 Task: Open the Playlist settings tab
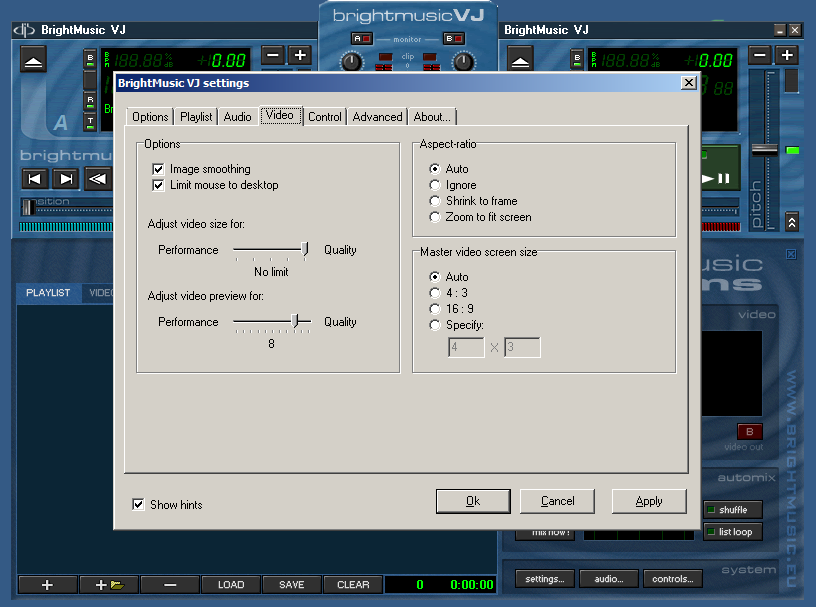(x=196, y=117)
